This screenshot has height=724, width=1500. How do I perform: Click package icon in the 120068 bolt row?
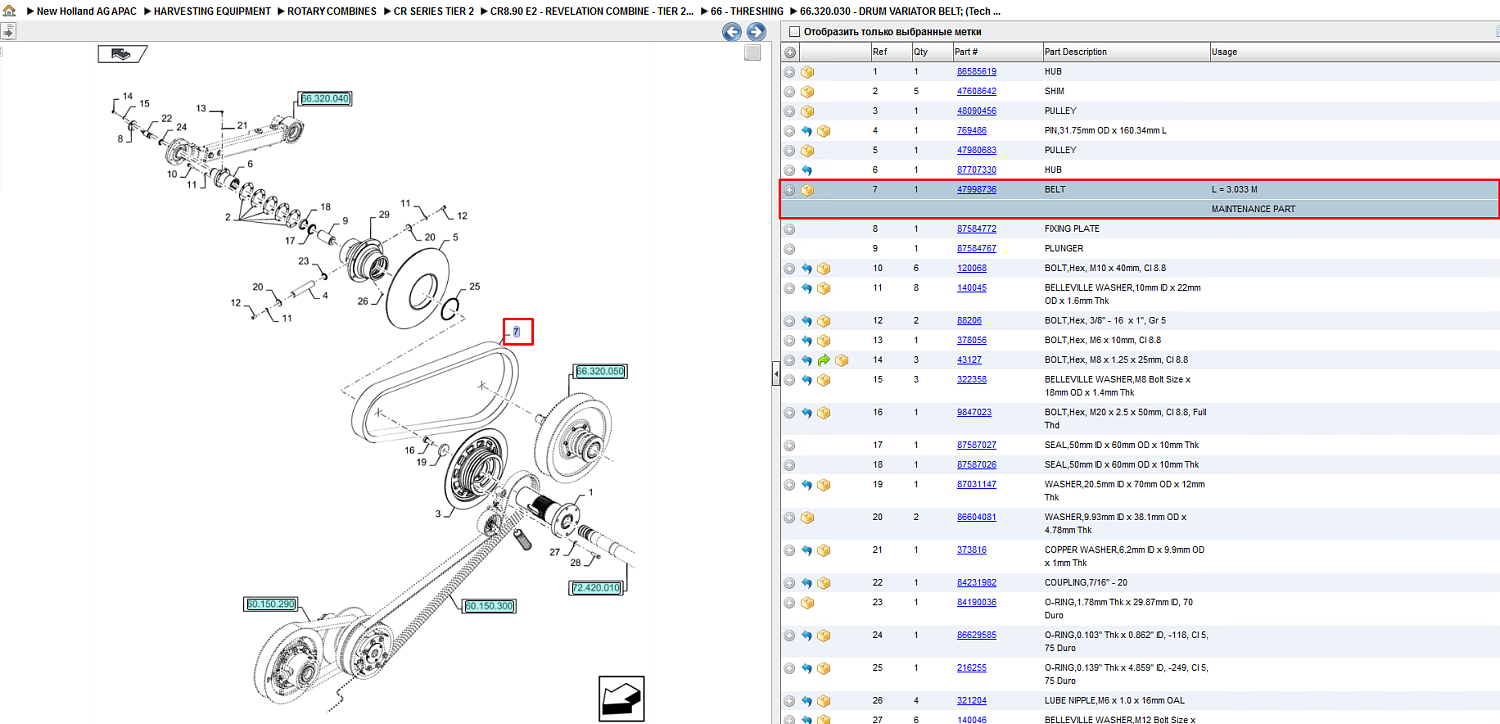[824, 268]
